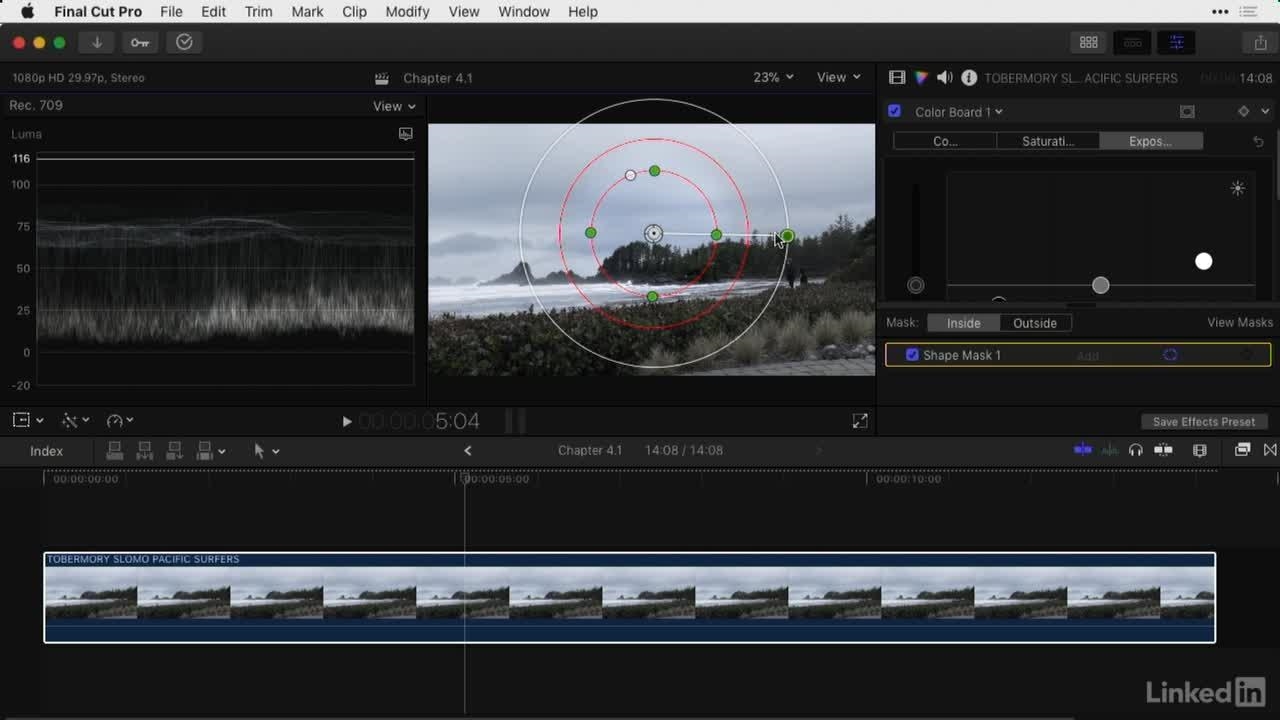Open the 23% viewer zoom dropdown
1280x720 pixels.
pos(773,77)
